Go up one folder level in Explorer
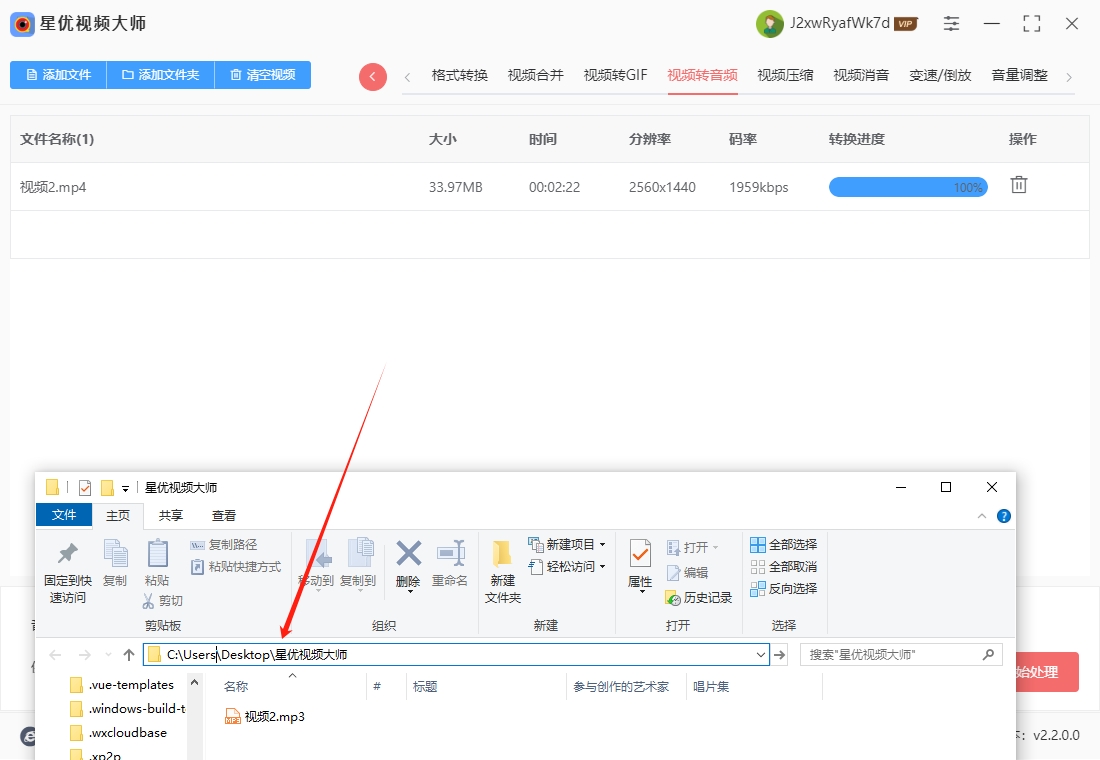The image size is (1100, 760). click(128, 655)
